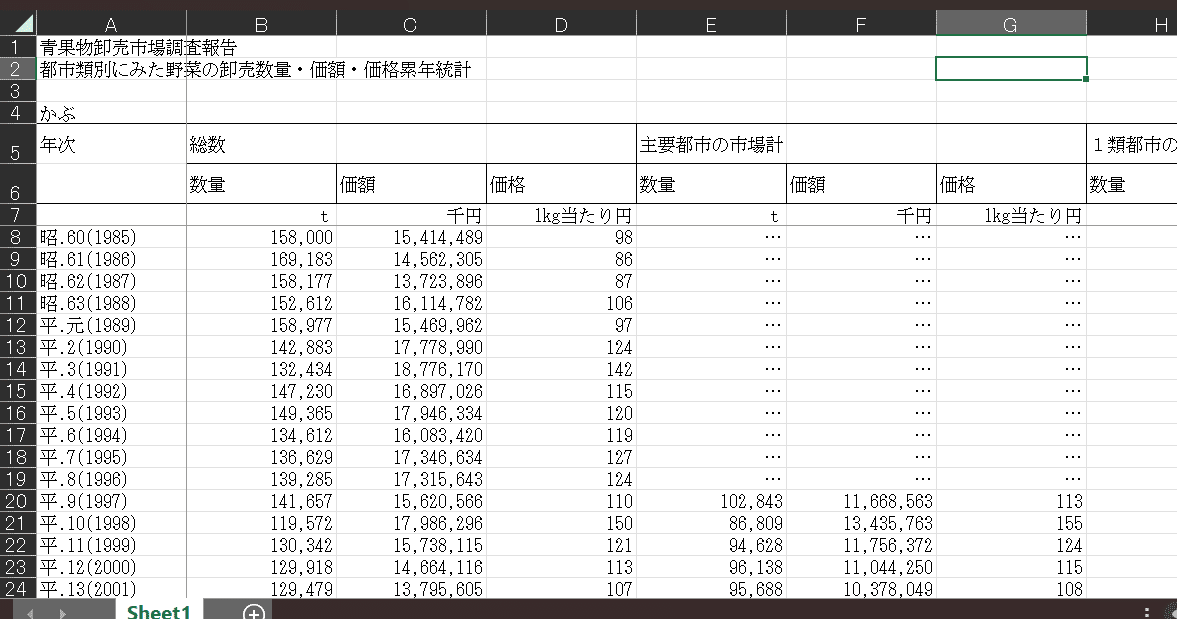Select column B header
This screenshot has height=619, width=1177.
[x=261, y=24]
